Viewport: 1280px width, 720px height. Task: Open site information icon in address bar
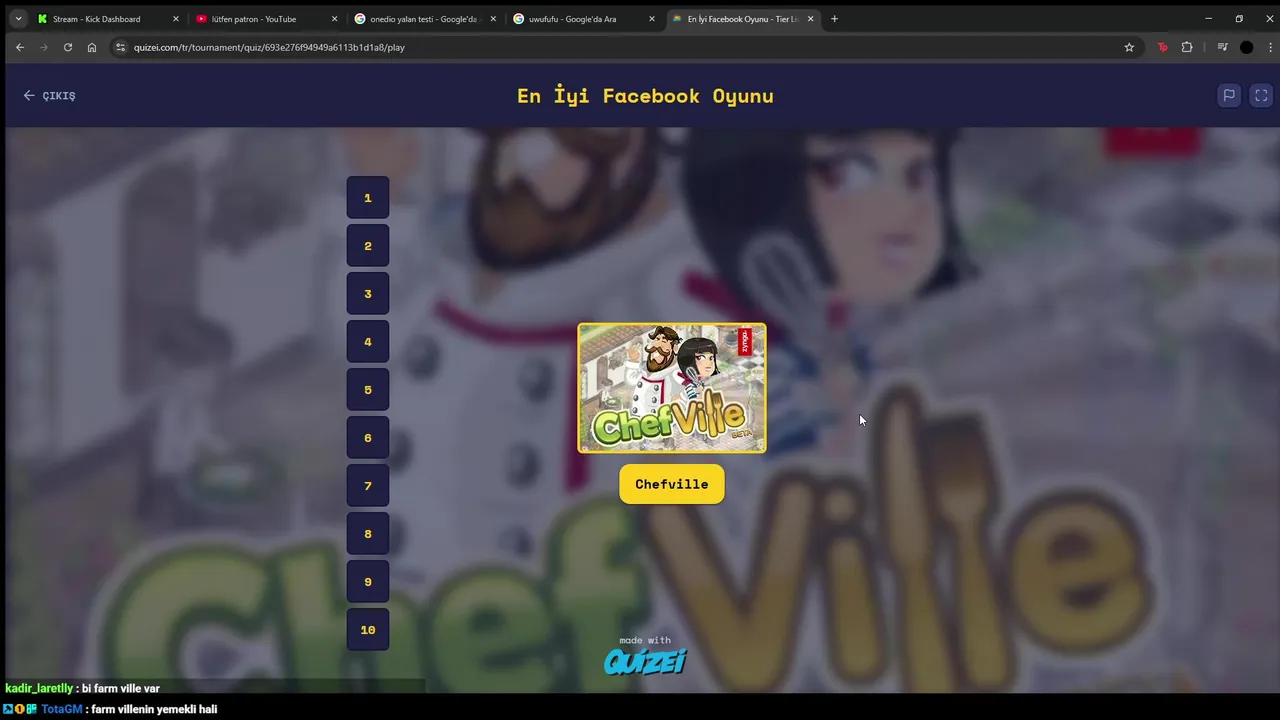120,47
